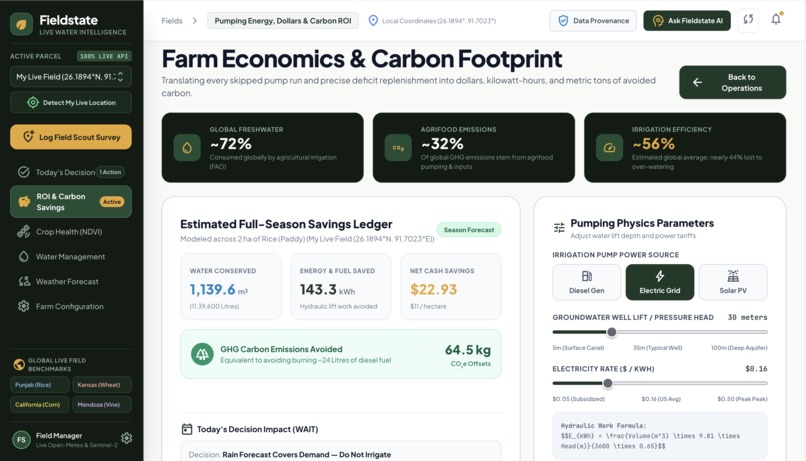
Task: Click the Pumping Energy, Dollars & Carbon ROI breadcrumb
Action: click(x=283, y=21)
